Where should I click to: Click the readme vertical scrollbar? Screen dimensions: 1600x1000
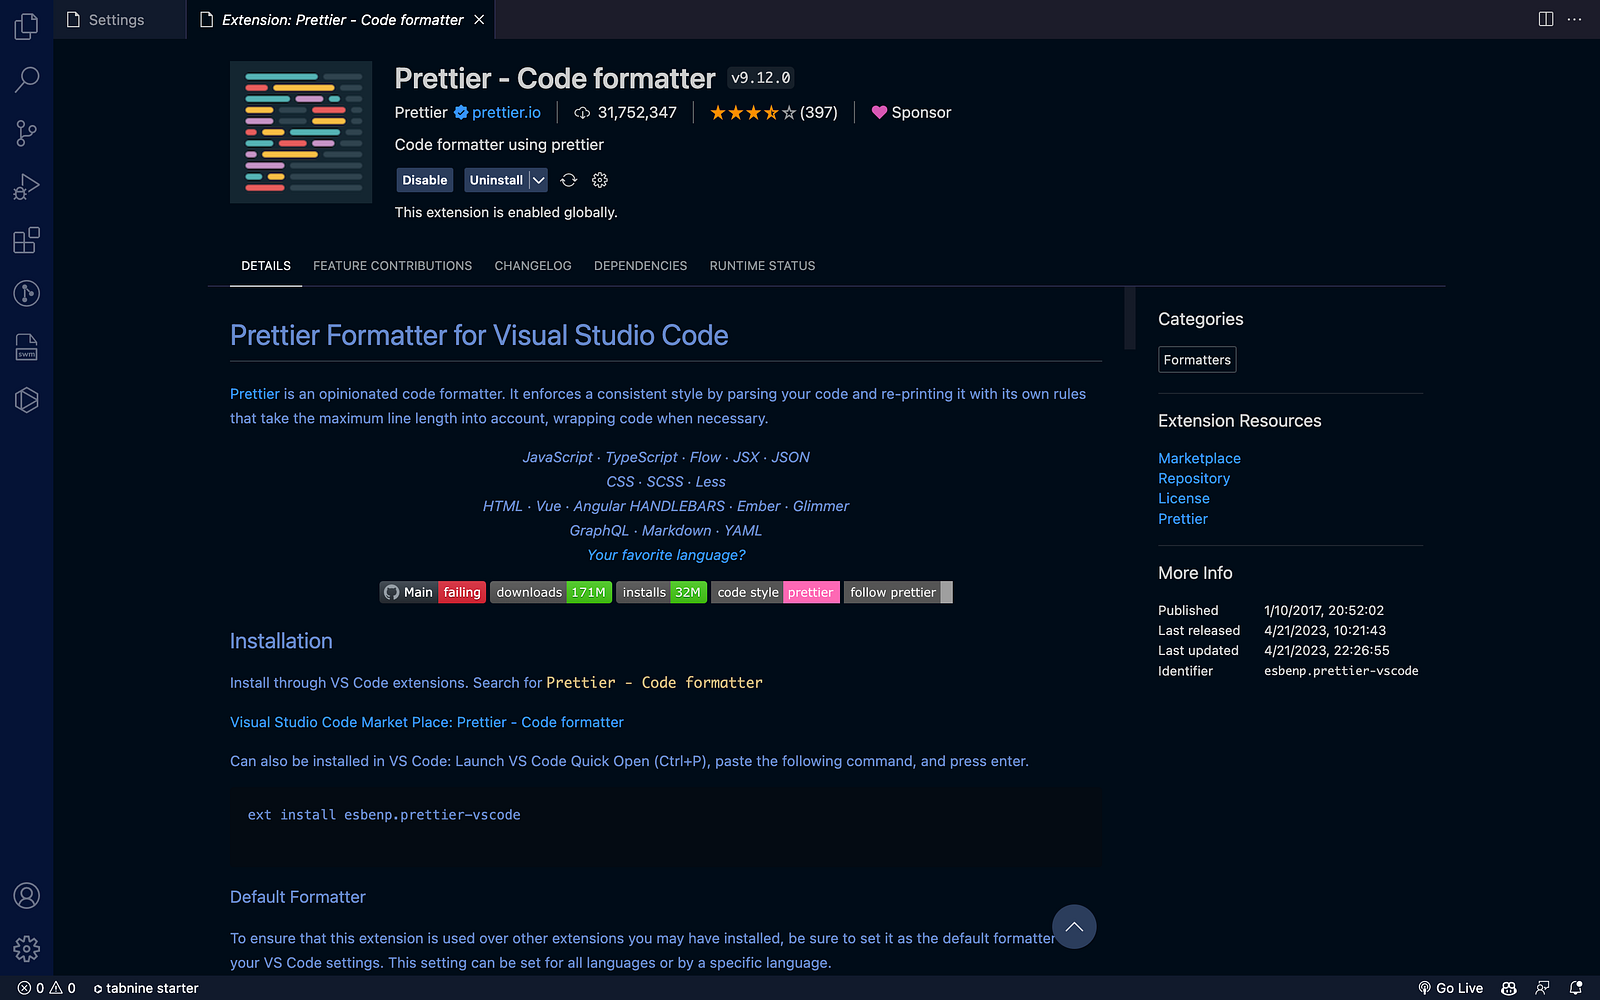coord(1130,318)
